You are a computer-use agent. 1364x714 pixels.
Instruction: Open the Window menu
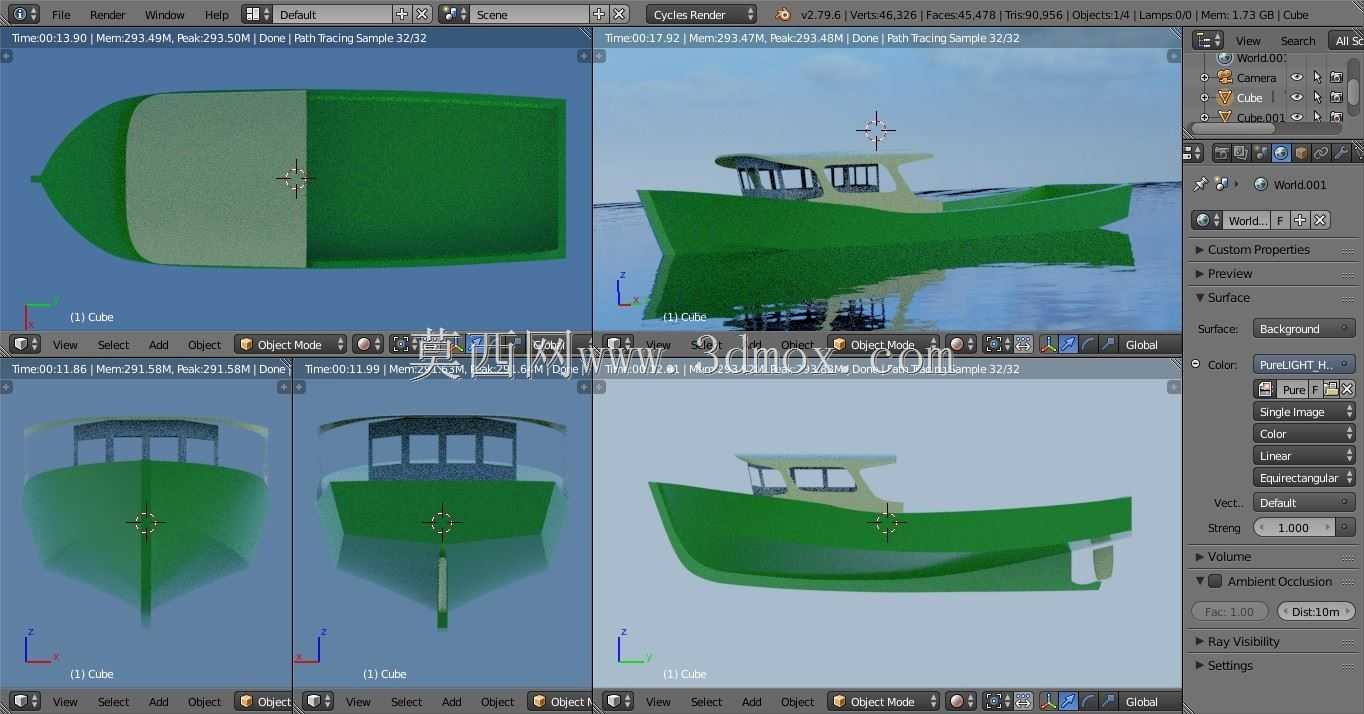pyautogui.click(x=164, y=14)
